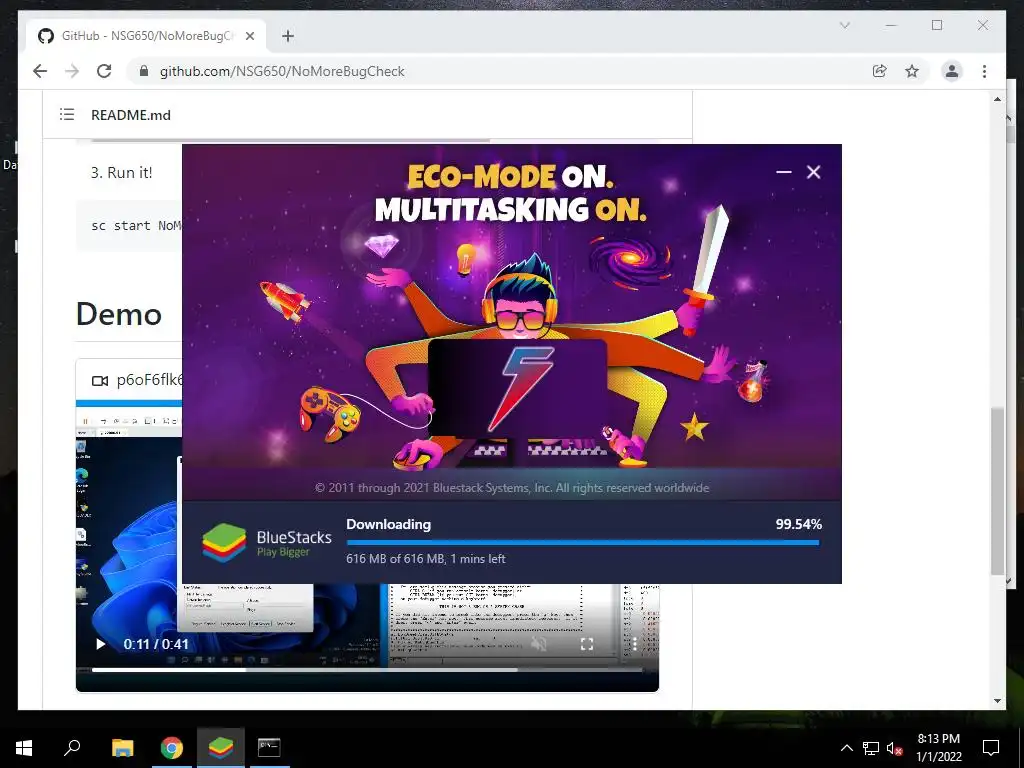Switch to BlueStacks on the taskbar

point(221,747)
